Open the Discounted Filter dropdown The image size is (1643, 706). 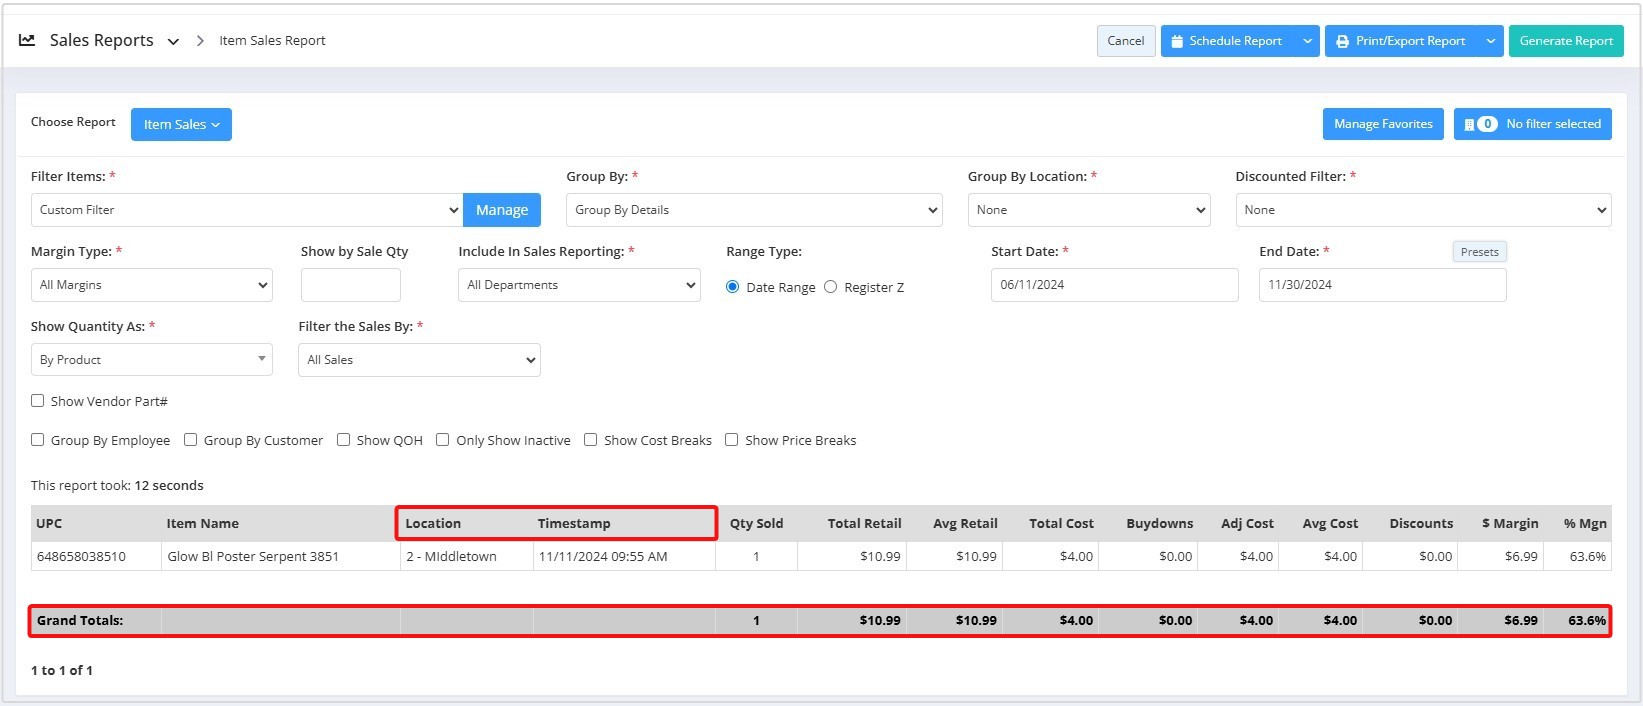click(x=1423, y=210)
